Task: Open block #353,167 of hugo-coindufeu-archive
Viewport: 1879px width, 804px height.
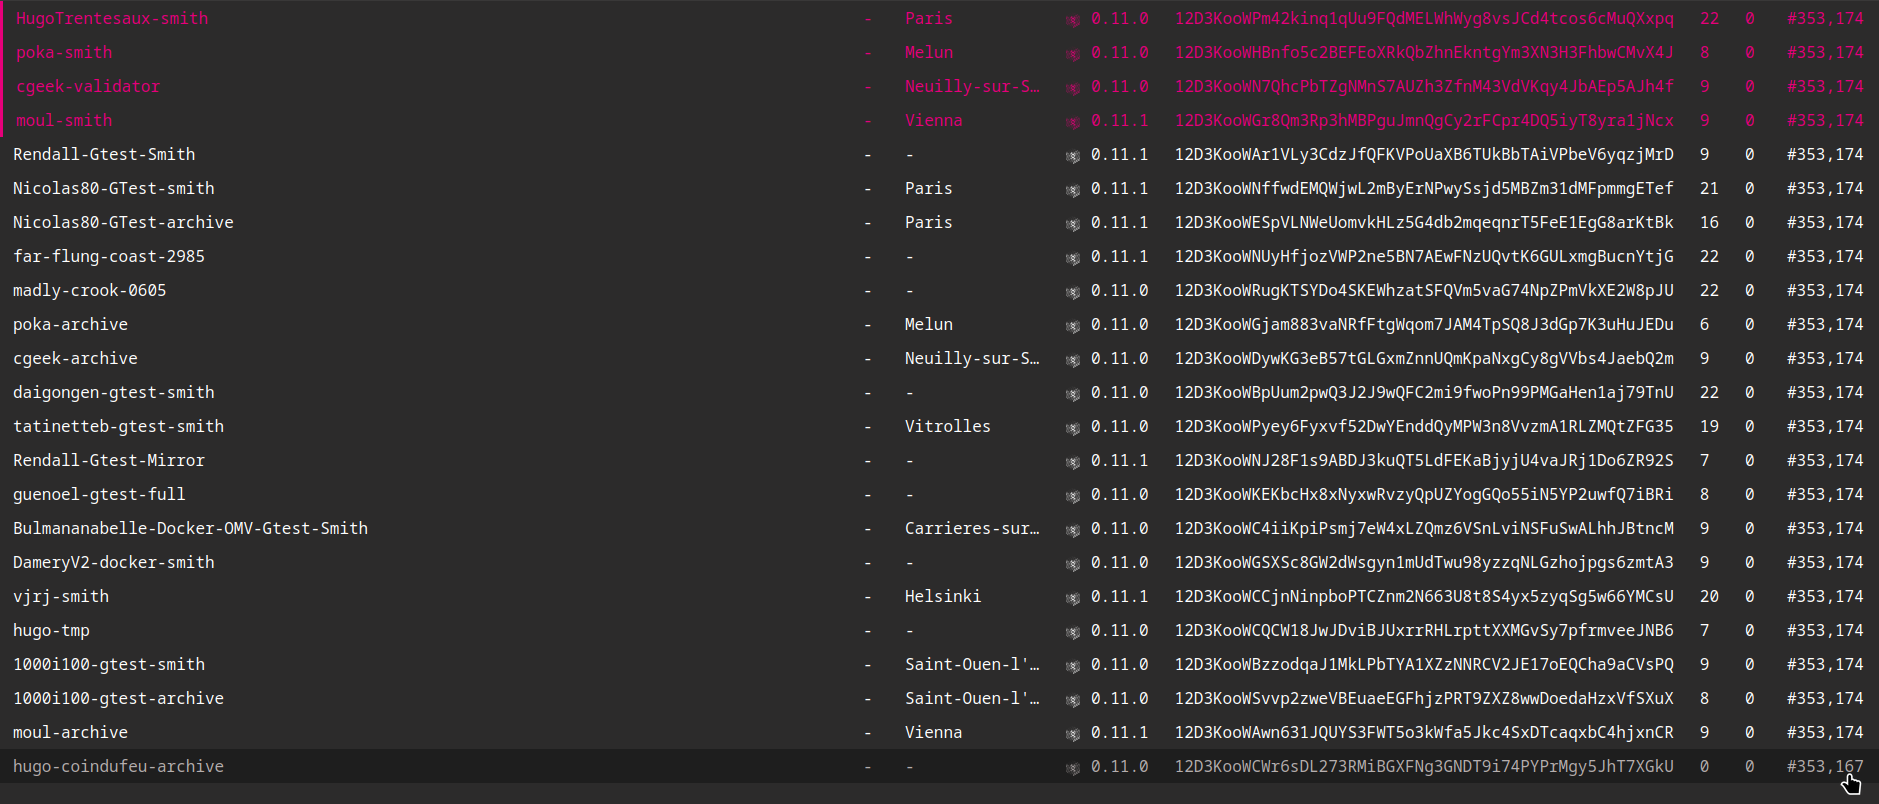Action: click(x=1824, y=766)
